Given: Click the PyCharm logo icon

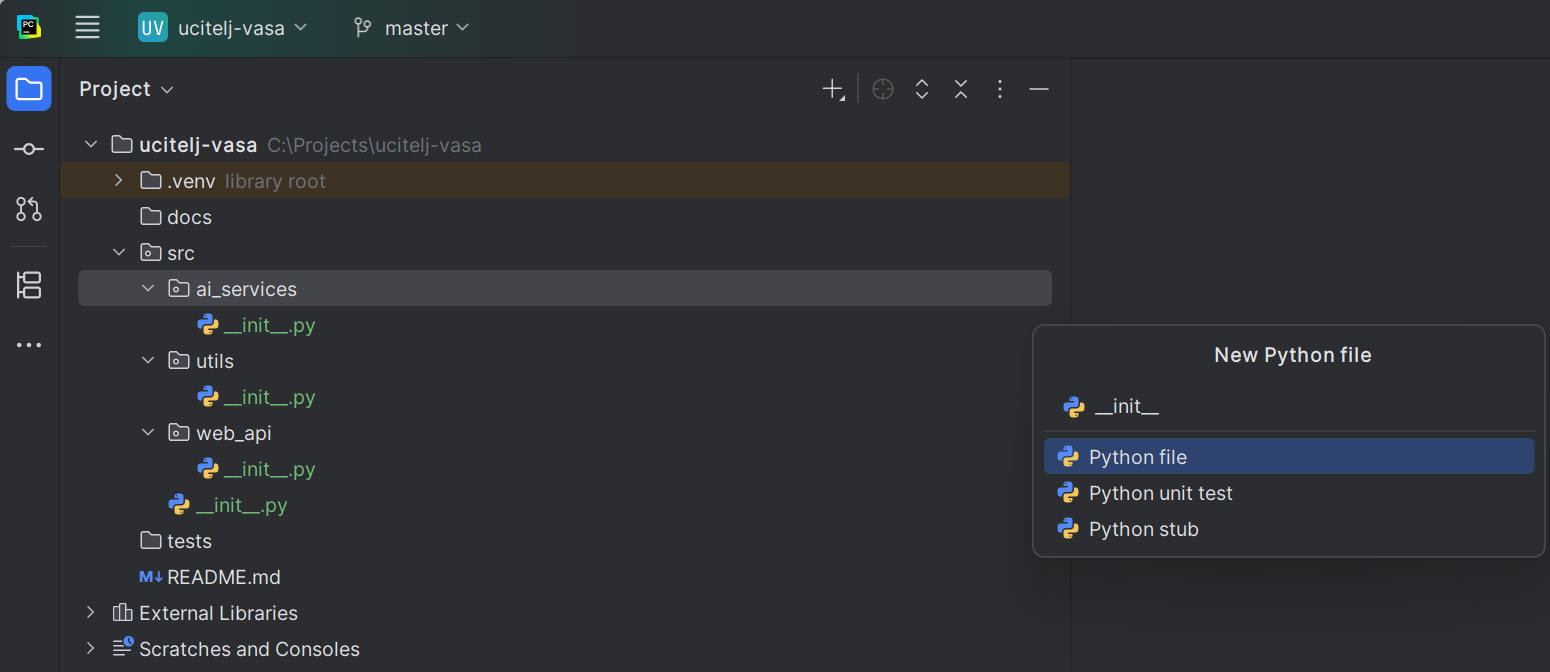Looking at the screenshot, I should tap(28, 27).
